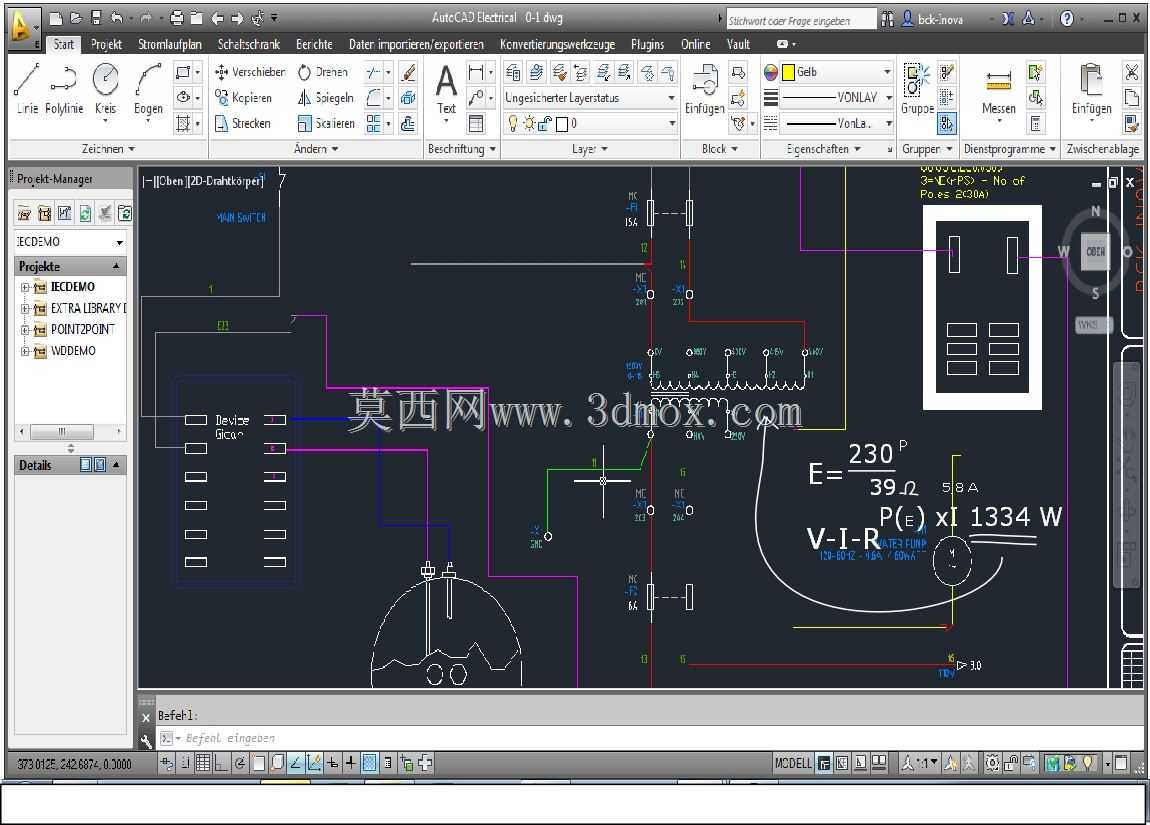The height and width of the screenshot is (825, 1150).
Task: Select the Linie drawing tool
Action: coord(27,89)
